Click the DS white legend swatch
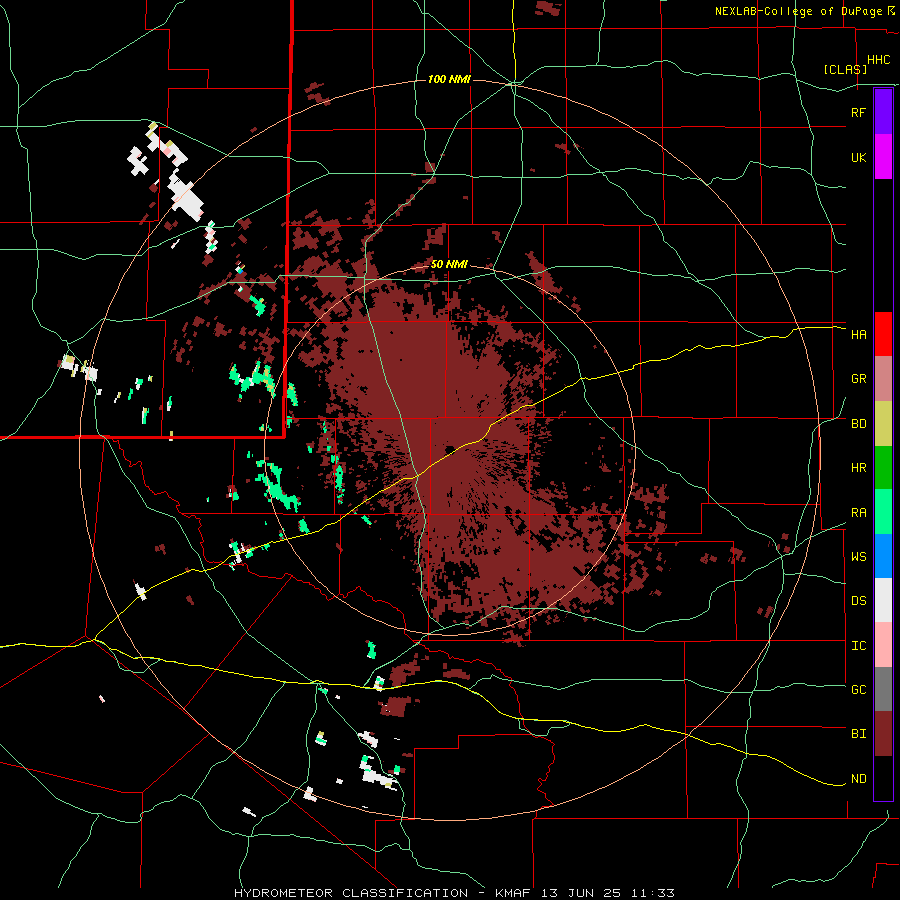Image resolution: width=900 pixels, height=900 pixels. pyautogui.click(x=883, y=600)
